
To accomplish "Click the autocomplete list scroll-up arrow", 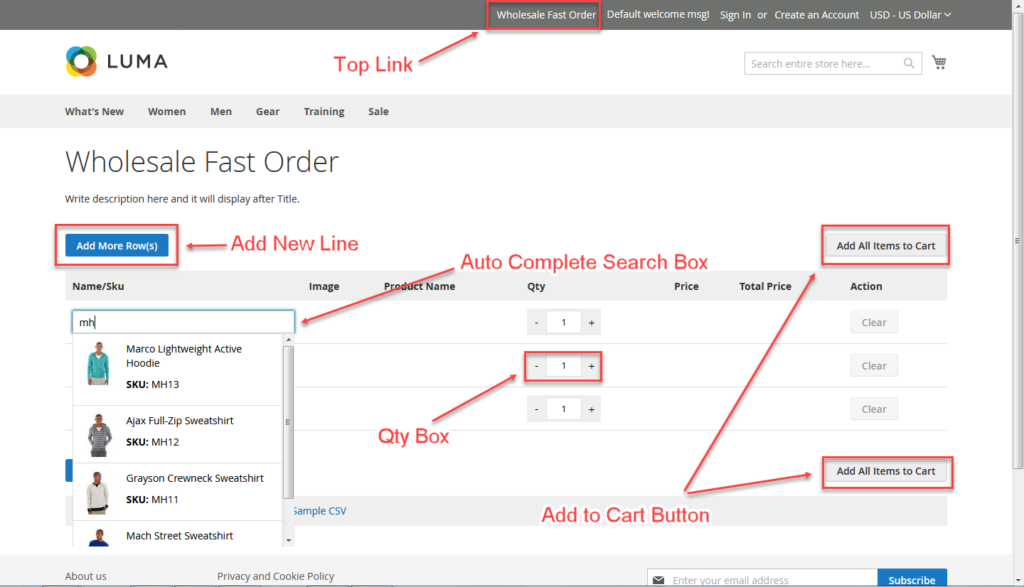I will (x=289, y=340).
